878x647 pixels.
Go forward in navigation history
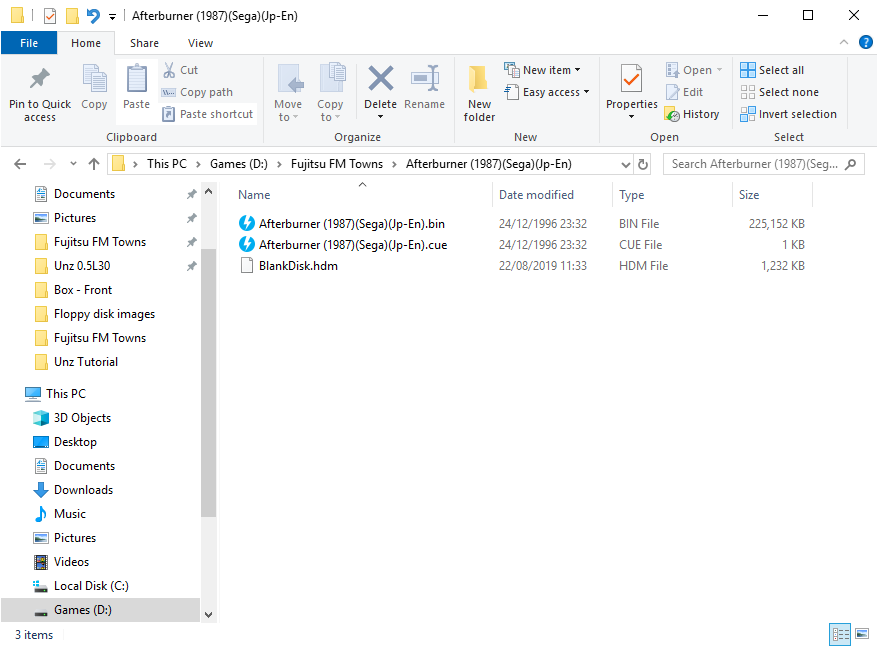pos(49,164)
